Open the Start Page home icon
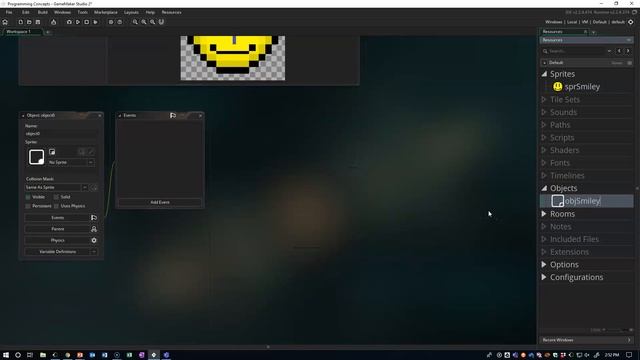The image size is (640, 360). coord(5,22)
